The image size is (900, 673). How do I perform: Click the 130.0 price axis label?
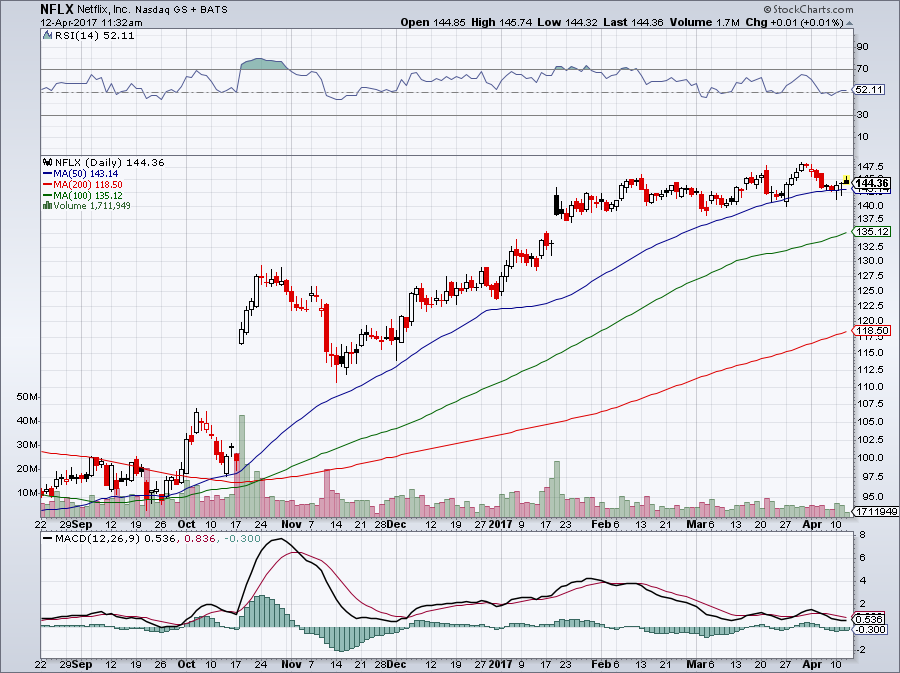870,260
